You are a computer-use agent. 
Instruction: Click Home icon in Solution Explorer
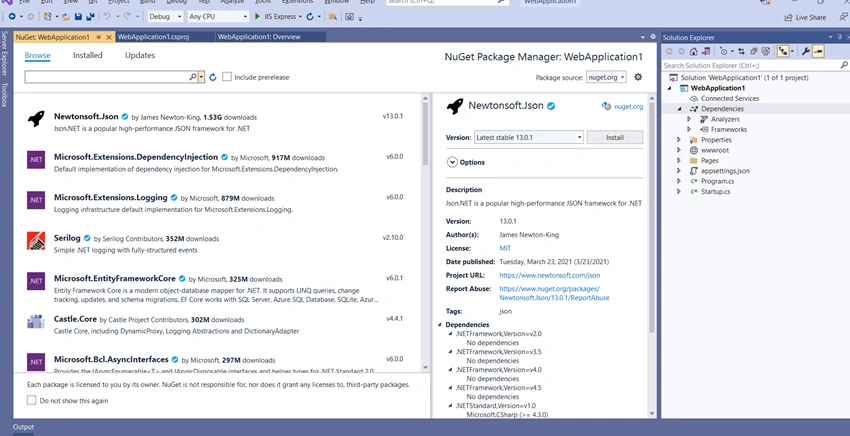(693, 52)
